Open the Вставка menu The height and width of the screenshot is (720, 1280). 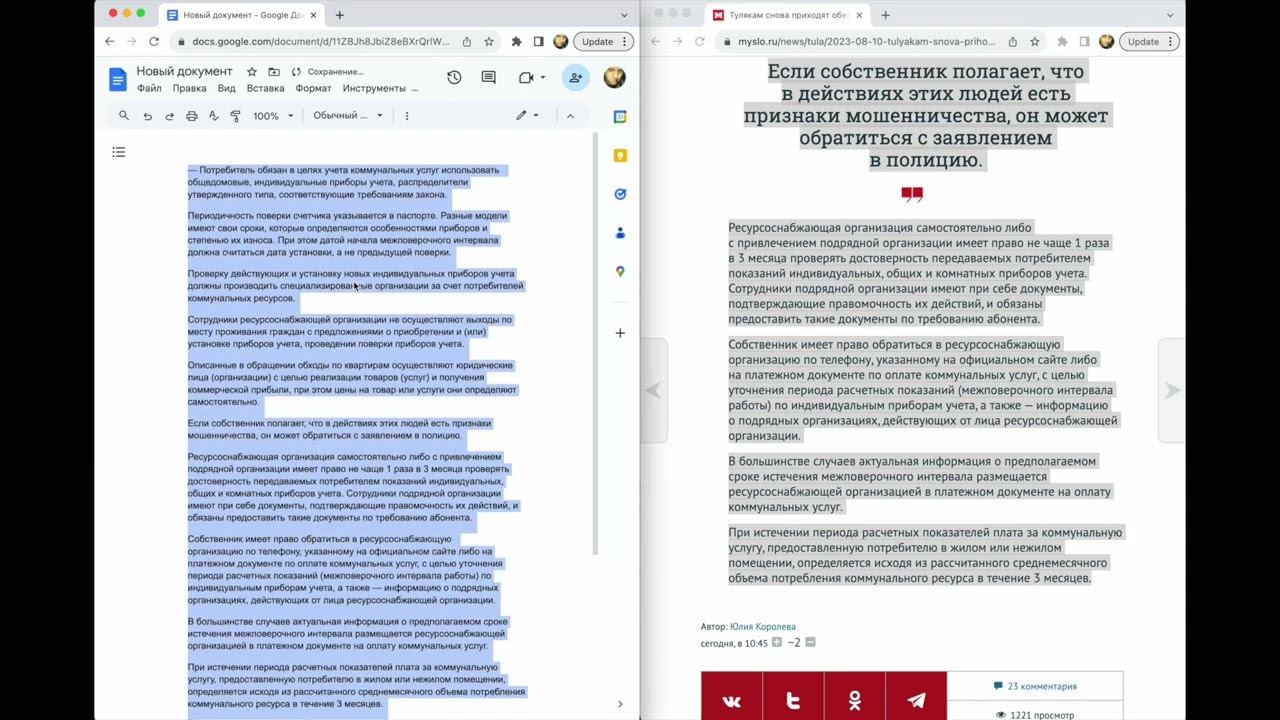click(x=265, y=88)
